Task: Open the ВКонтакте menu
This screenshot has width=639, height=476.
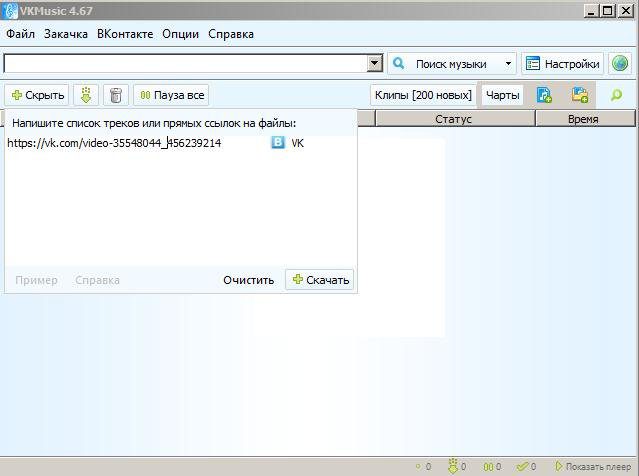Action: (125, 34)
